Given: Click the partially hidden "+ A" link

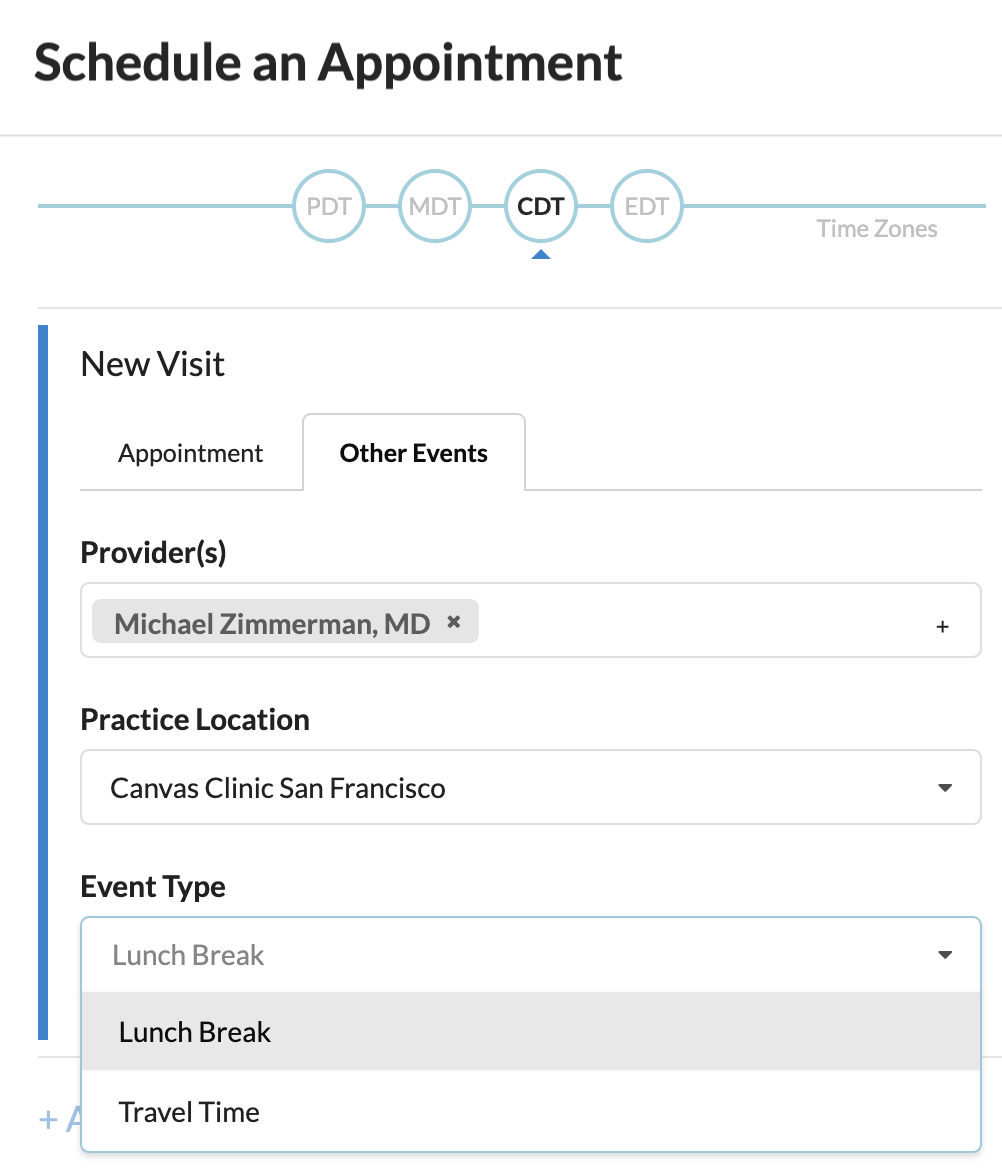Looking at the screenshot, I should [58, 1118].
